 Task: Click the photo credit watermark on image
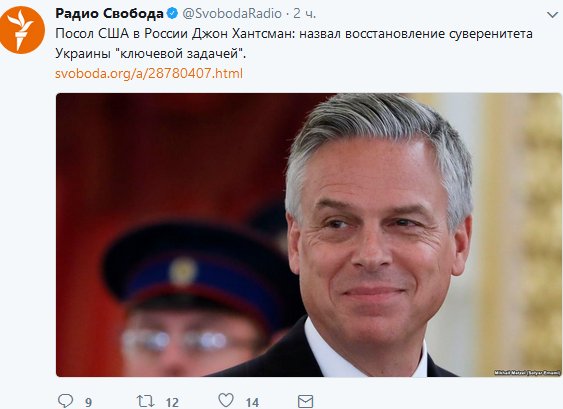(x=527, y=373)
